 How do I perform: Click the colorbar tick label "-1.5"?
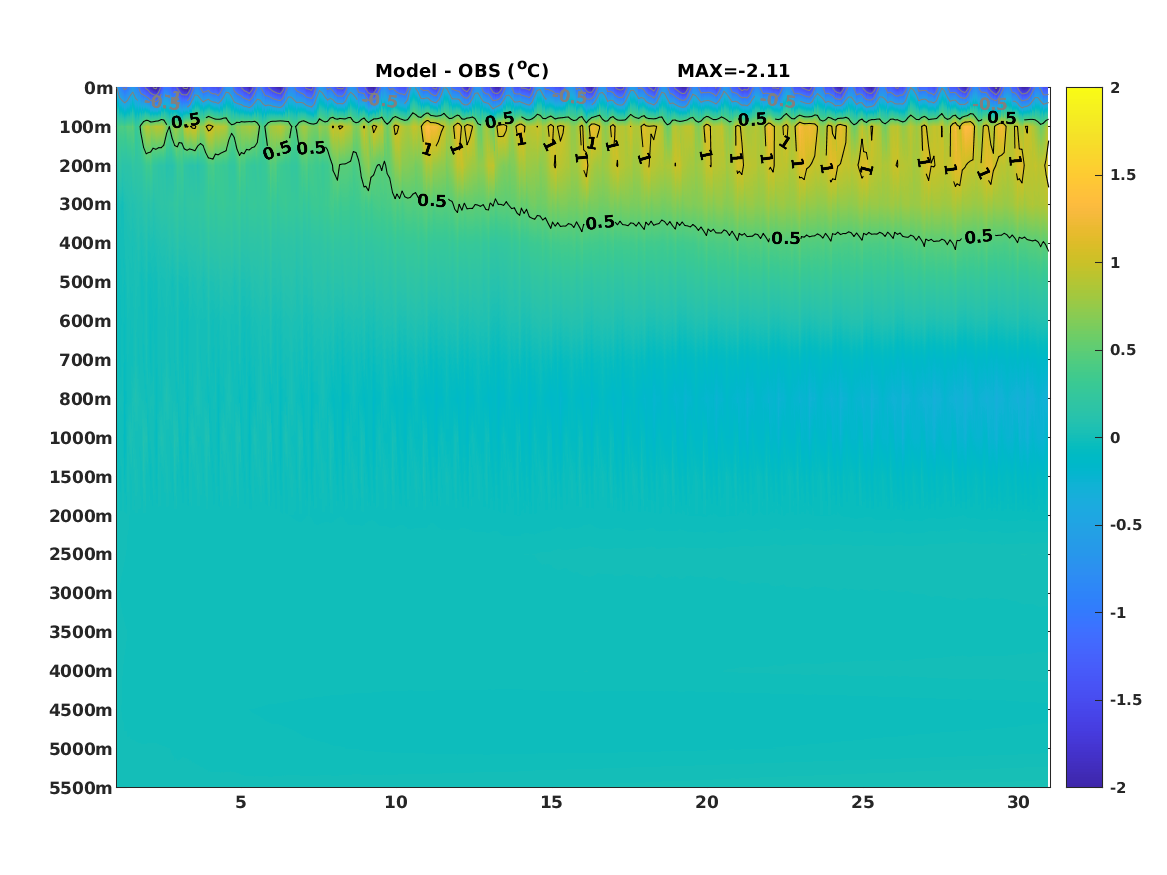pyautogui.click(x=1126, y=700)
